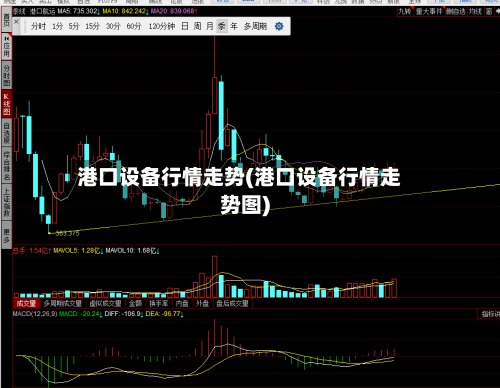Select monthly 月 K-line period
The width and height of the screenshot is (500, 388).
[210, 26]
